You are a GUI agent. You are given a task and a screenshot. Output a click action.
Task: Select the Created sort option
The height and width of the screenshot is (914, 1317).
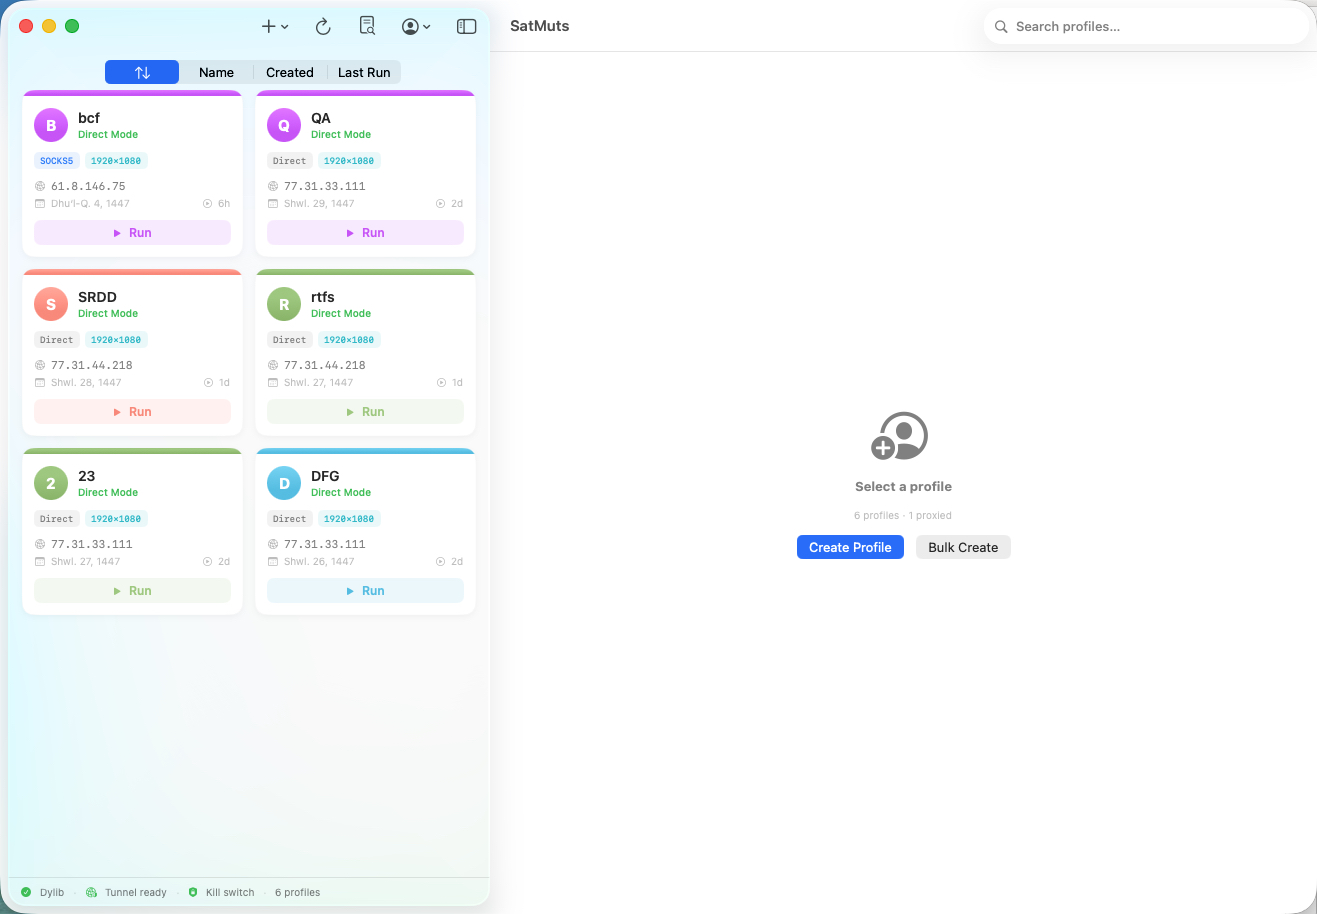(x=290, y=72)
